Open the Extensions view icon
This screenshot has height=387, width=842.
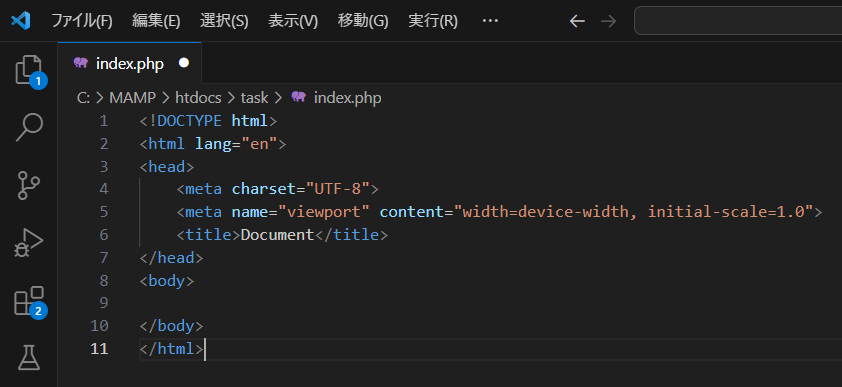pos(28,301)
